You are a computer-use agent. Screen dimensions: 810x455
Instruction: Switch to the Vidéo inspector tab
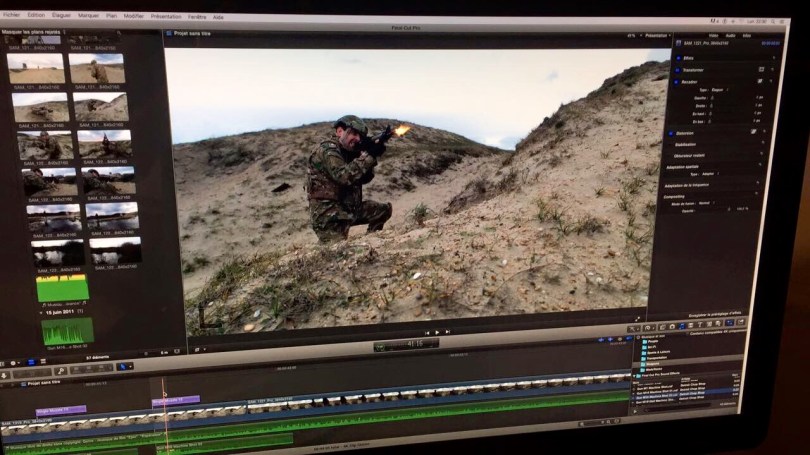pos(714,35)
